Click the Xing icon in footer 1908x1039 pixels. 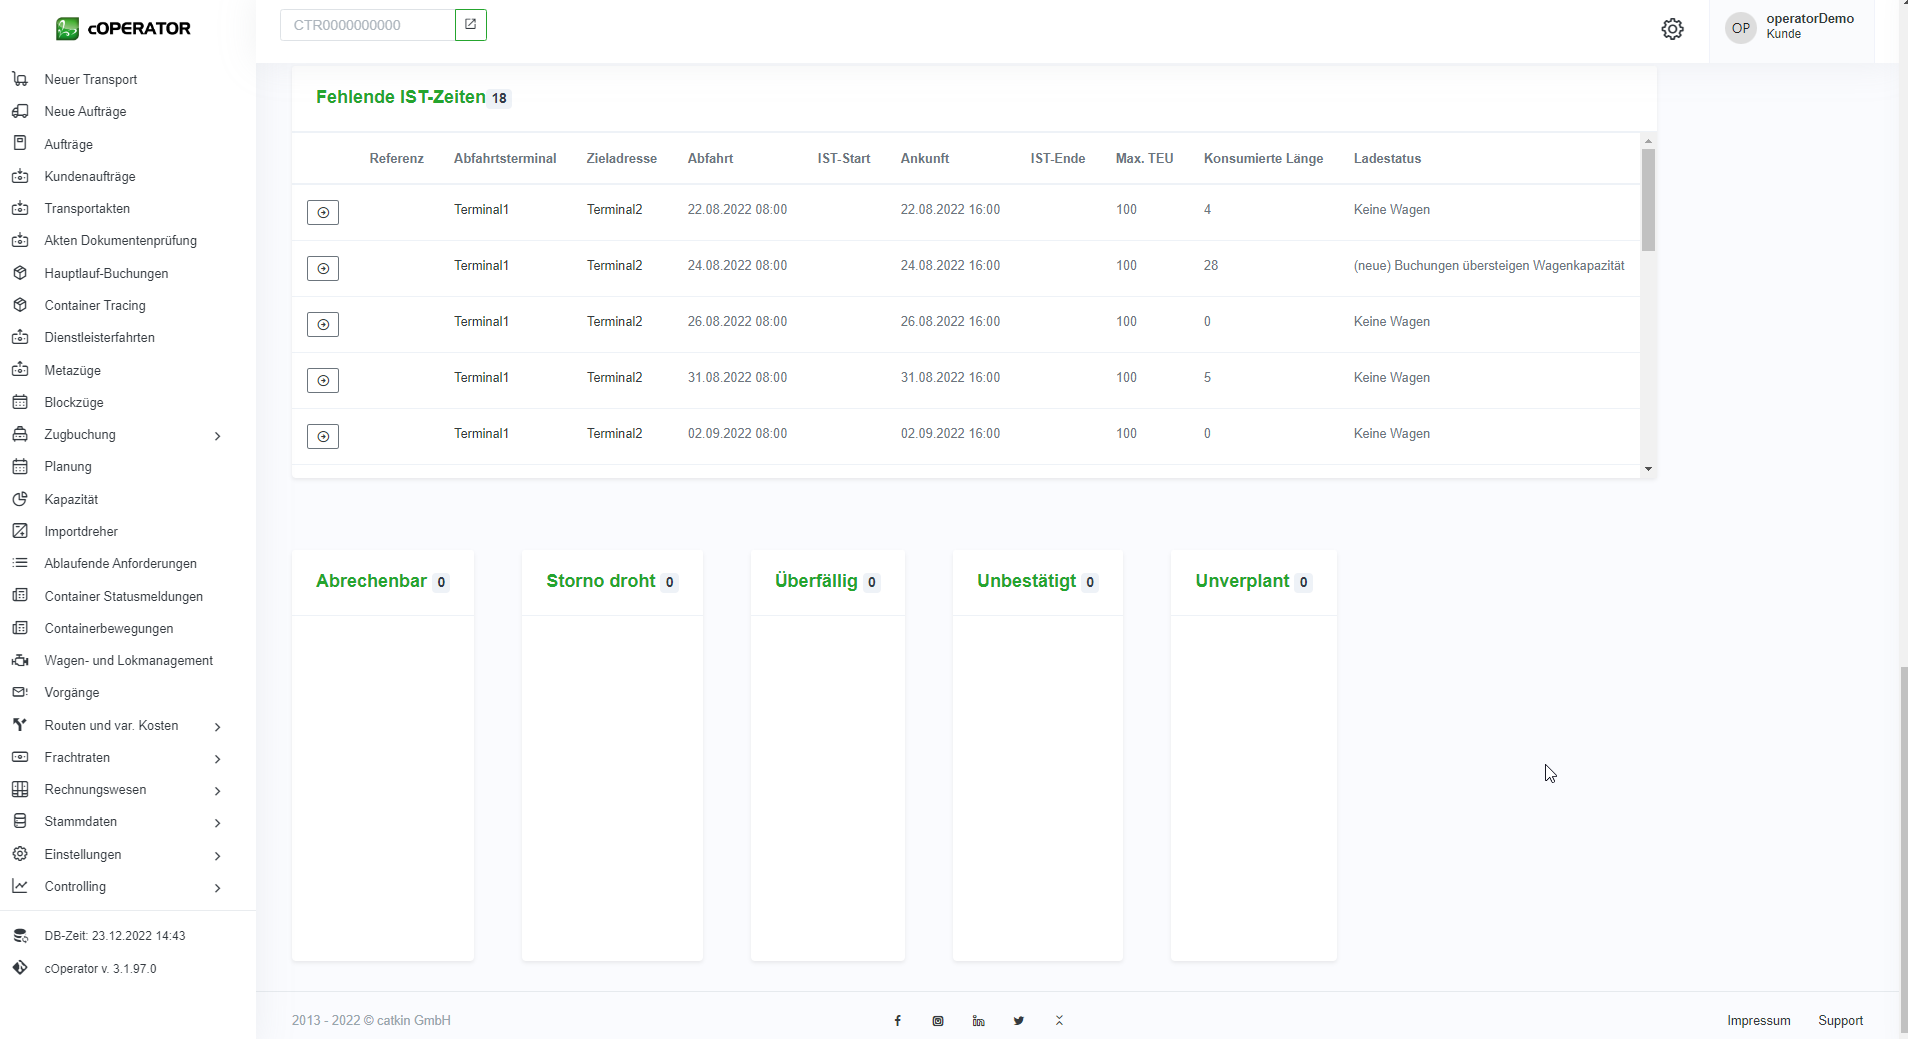[1059, 1021]
